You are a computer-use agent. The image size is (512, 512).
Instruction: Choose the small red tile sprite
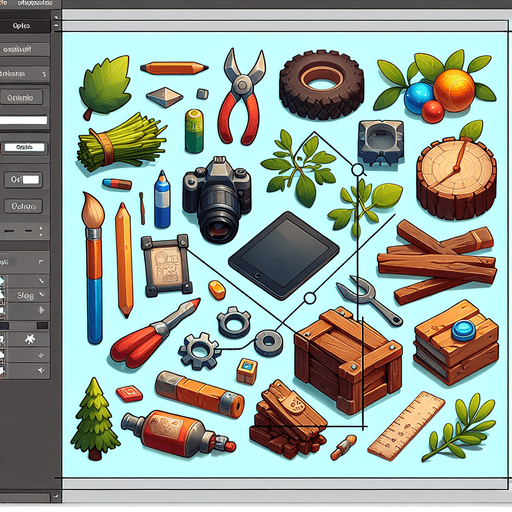pos(129,393)
